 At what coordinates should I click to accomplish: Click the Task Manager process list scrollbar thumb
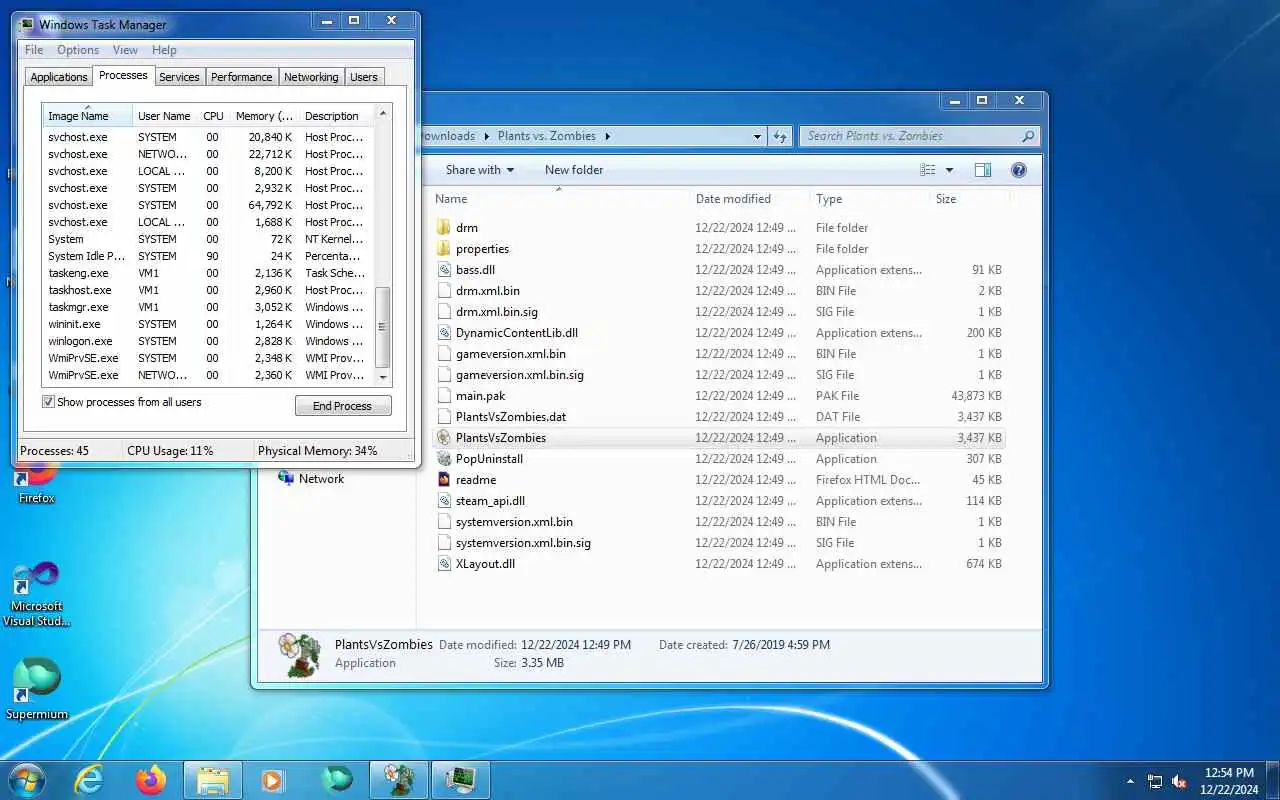pyautogui.click(x=382, y=327)
